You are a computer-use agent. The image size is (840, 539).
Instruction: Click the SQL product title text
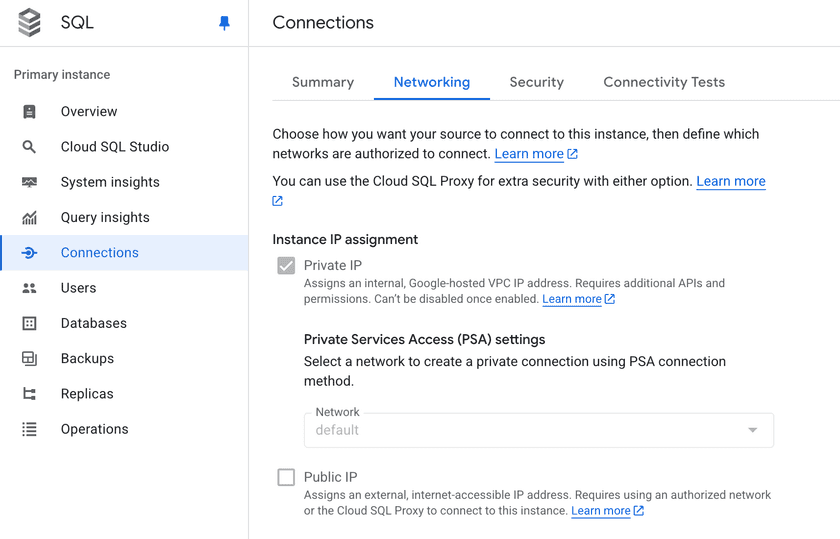77,23
